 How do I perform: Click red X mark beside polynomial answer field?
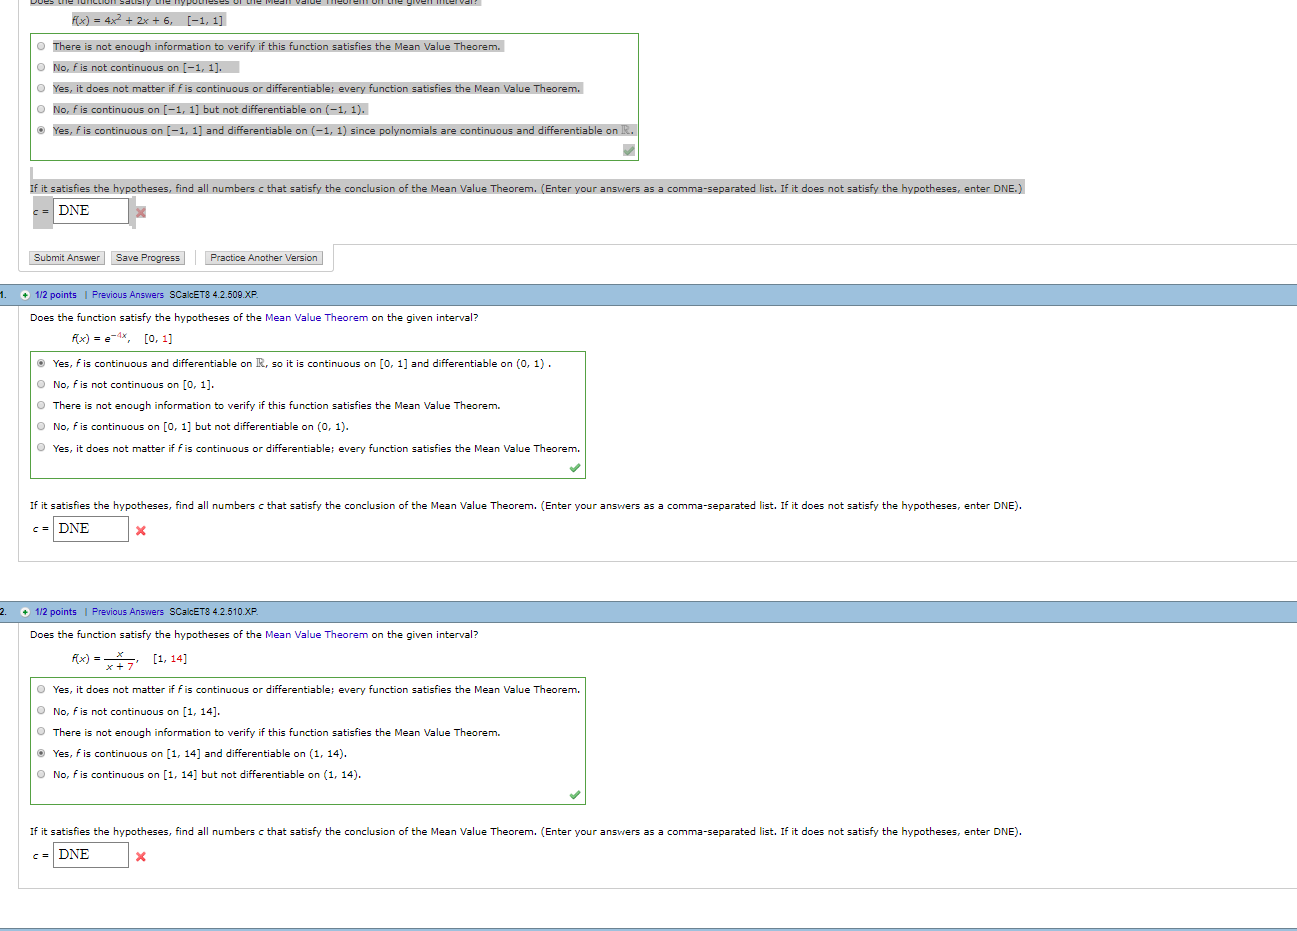pyautogui.click(x=141, y=212)
